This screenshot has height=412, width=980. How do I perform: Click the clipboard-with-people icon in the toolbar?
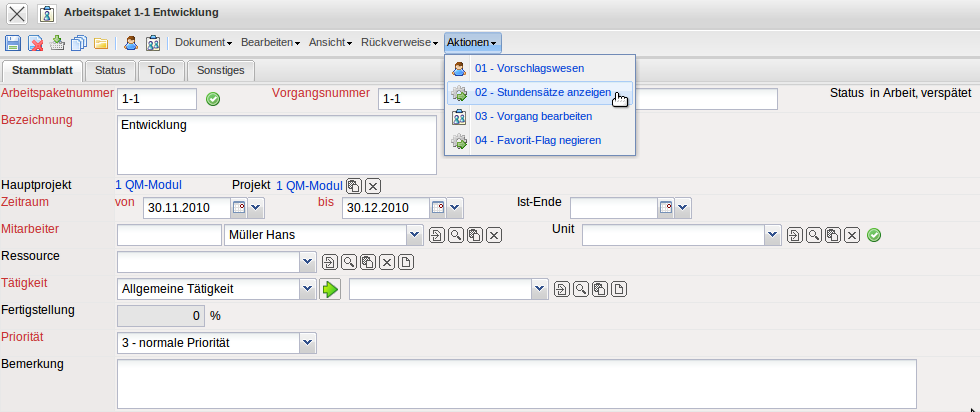[x=152, y=43]
